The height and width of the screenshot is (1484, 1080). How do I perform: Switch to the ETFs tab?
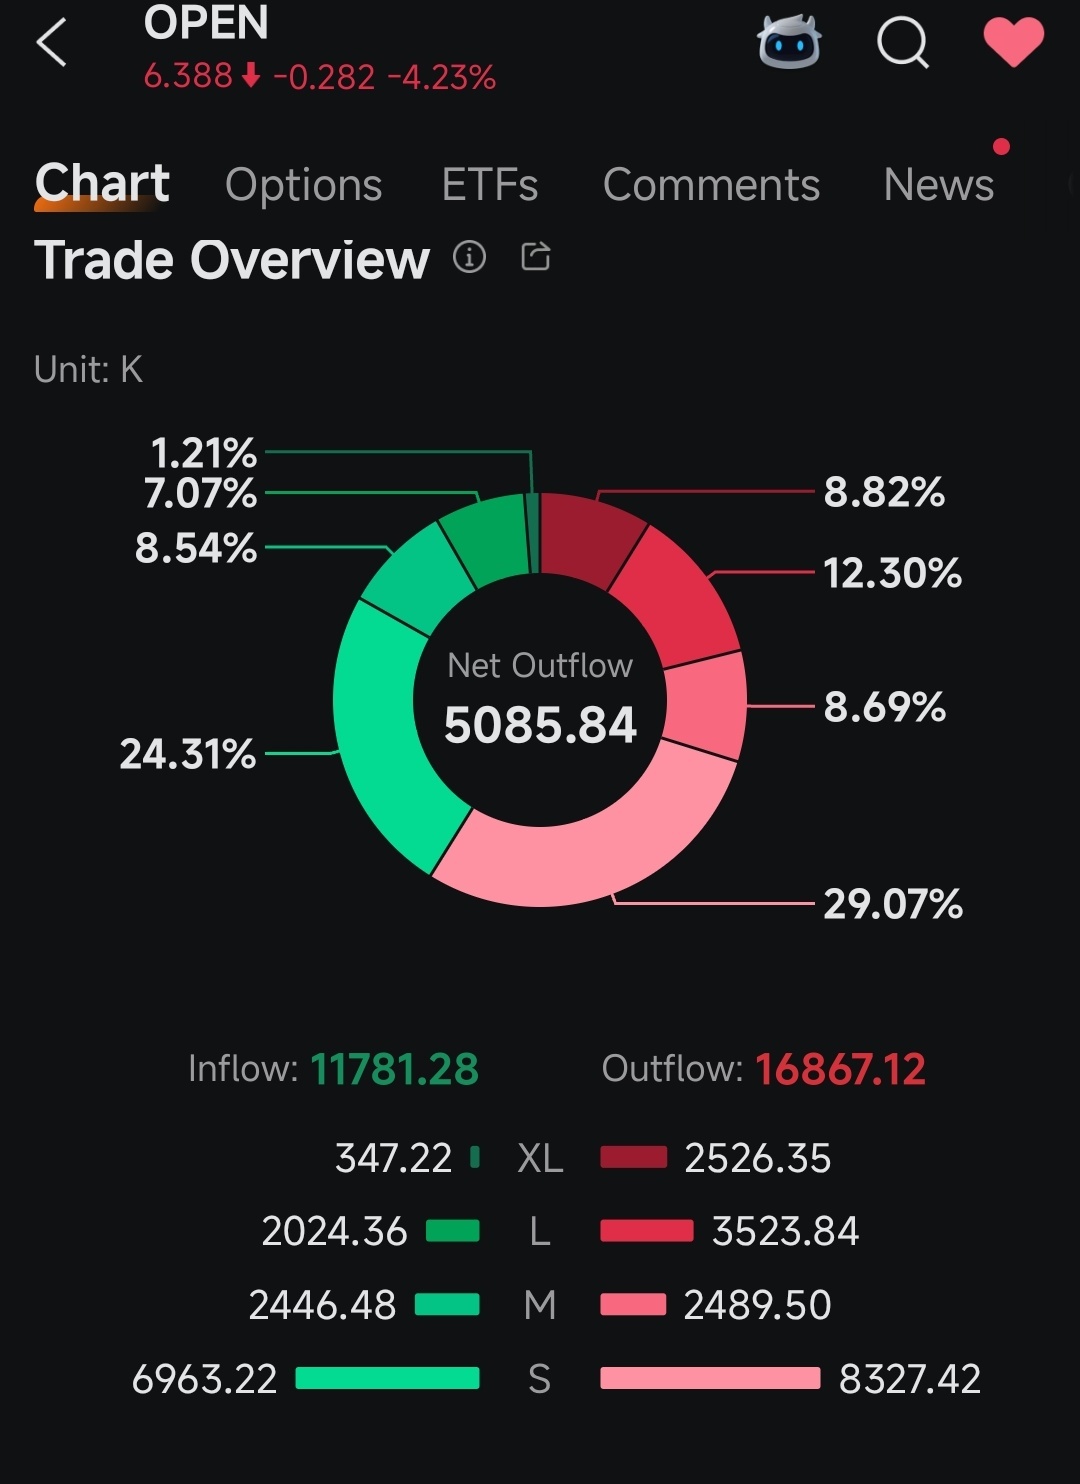coord(490,185)
